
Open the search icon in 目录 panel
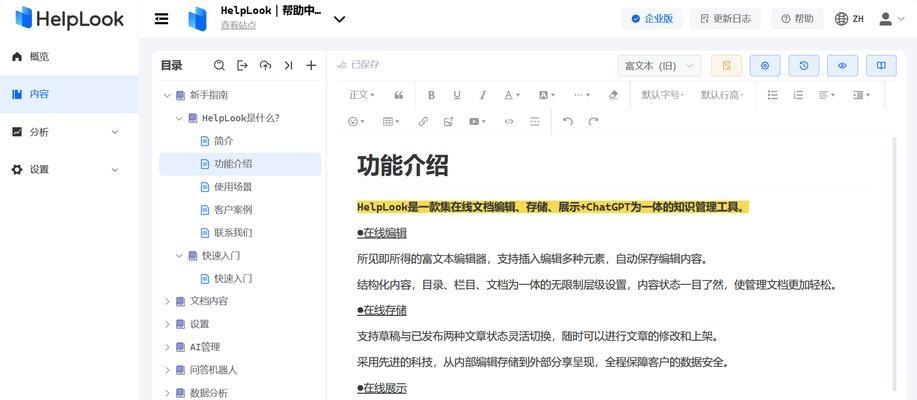(219, 65)
